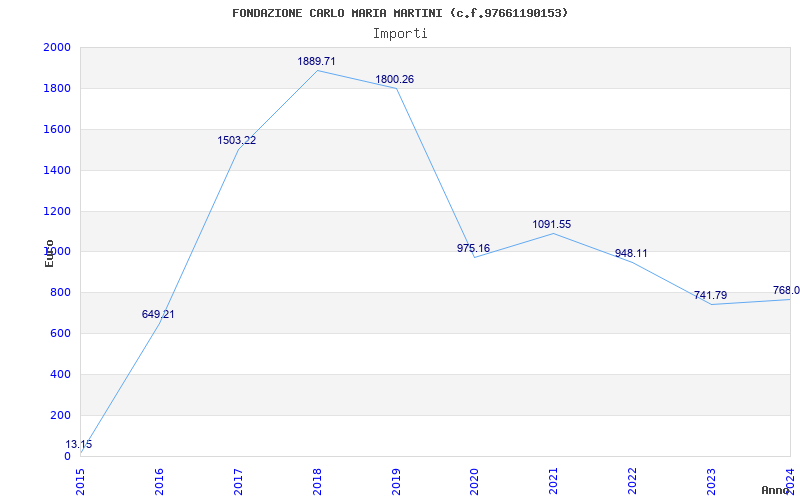Select the 948.11 value label
Screen dimensions: 800x500
631,254
